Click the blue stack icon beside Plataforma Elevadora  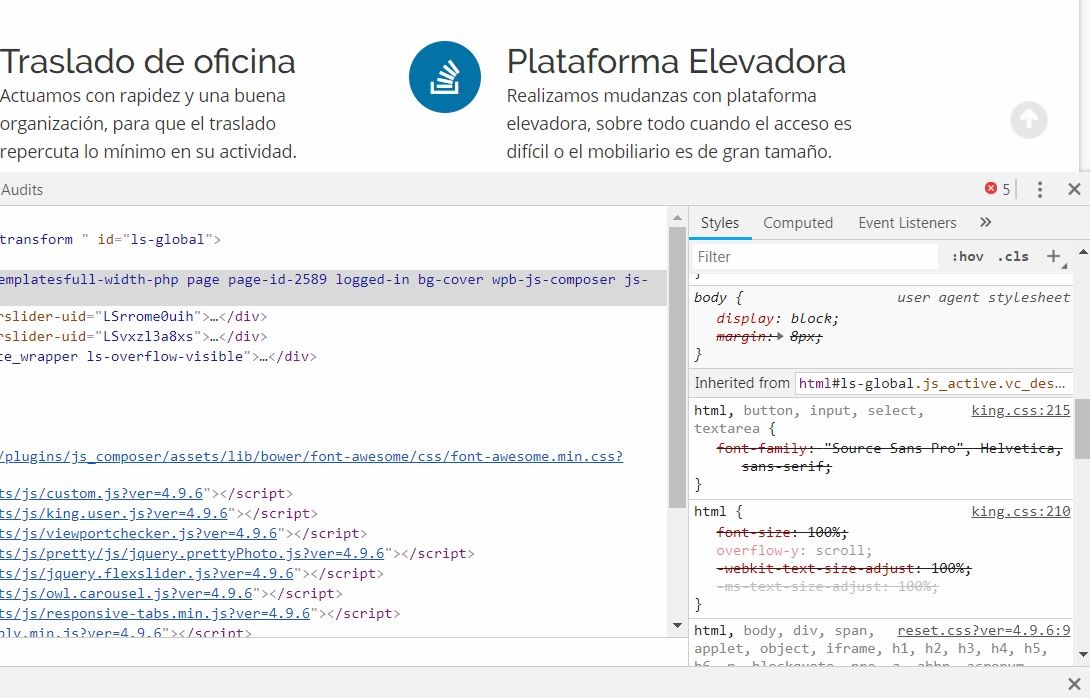pos(445,76)
